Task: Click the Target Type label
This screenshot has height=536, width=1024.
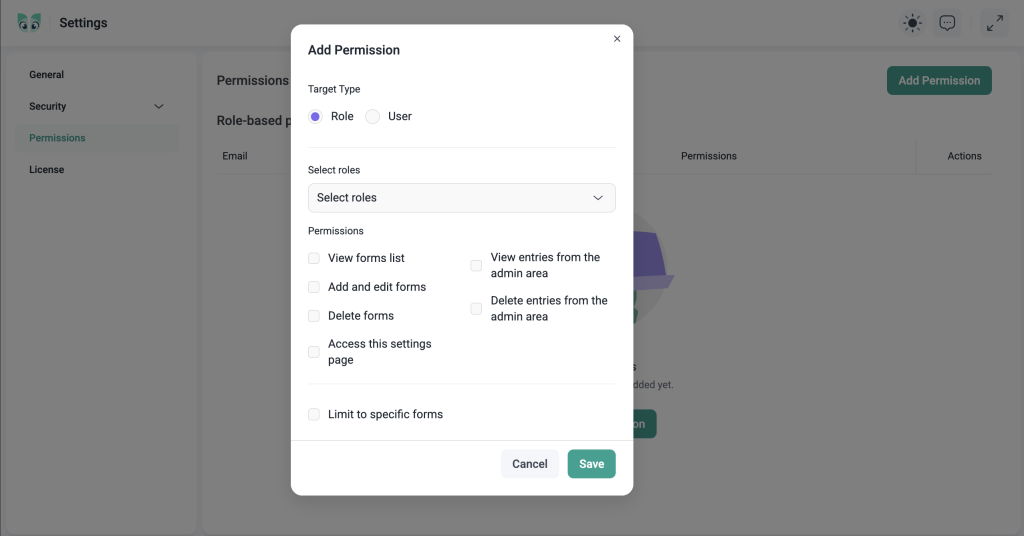Action: [334, 89]
